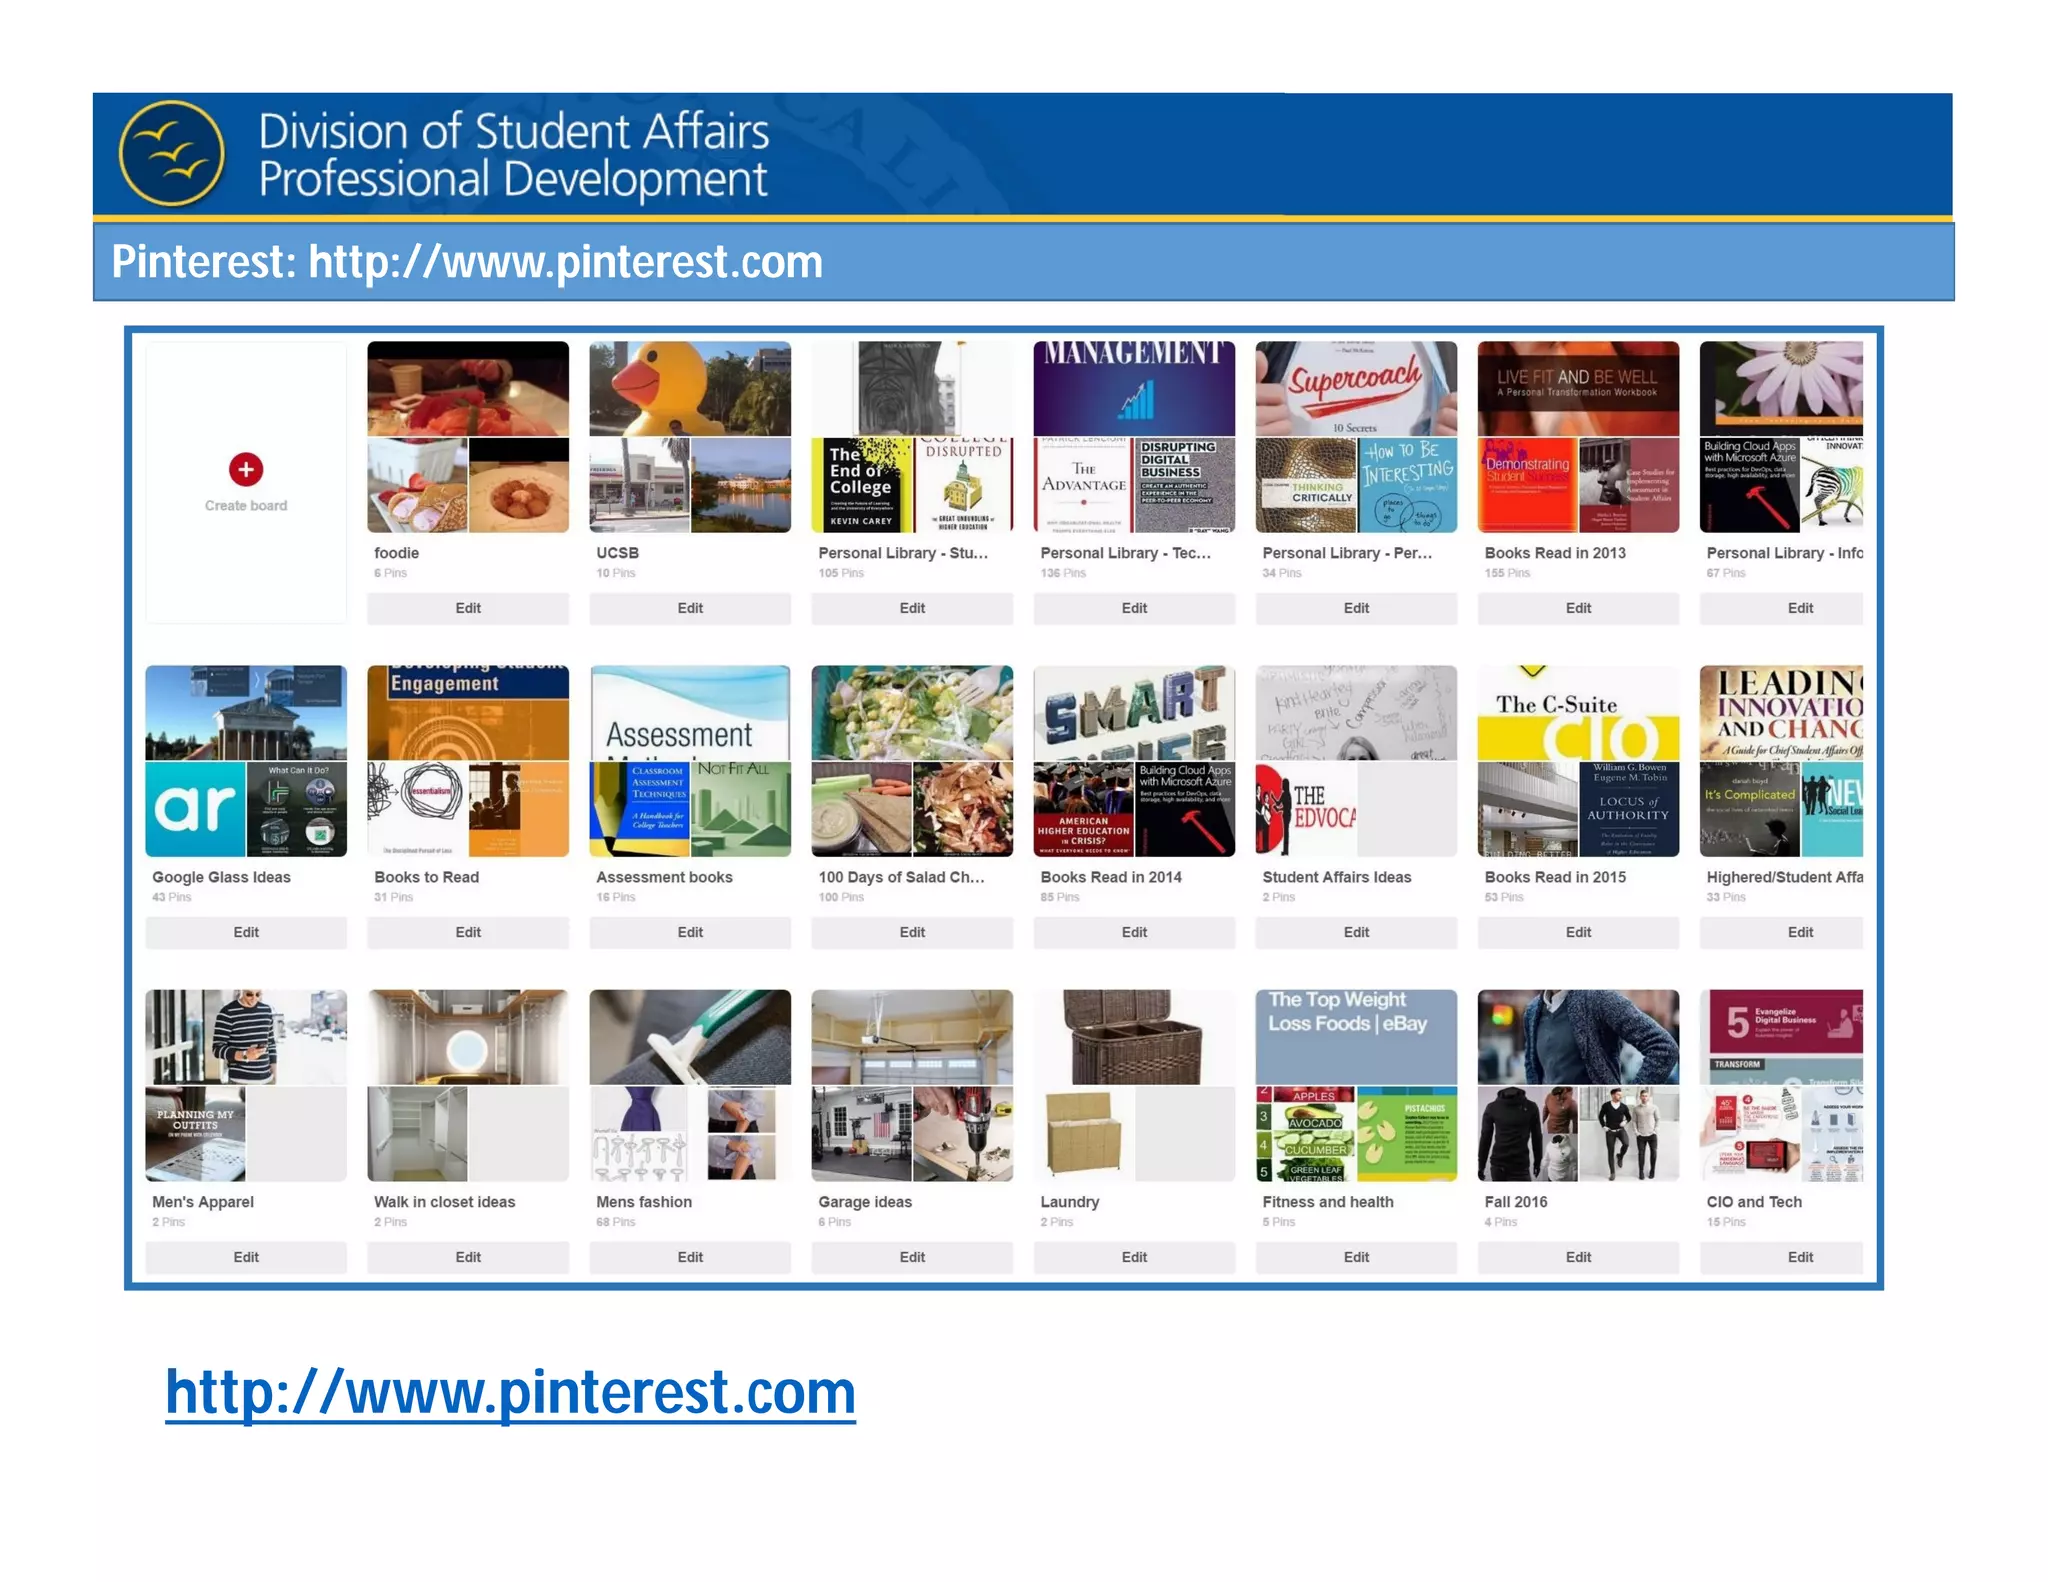Click the Assessment books title
This screenshot has width=2048, height=1582.
click(x=664, y=877)
